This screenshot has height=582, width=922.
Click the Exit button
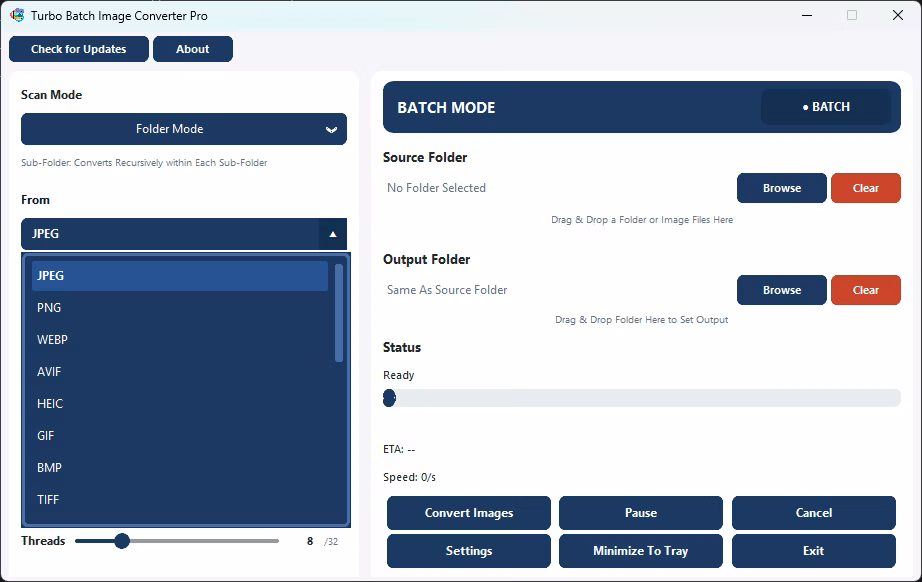coord(814,551)
